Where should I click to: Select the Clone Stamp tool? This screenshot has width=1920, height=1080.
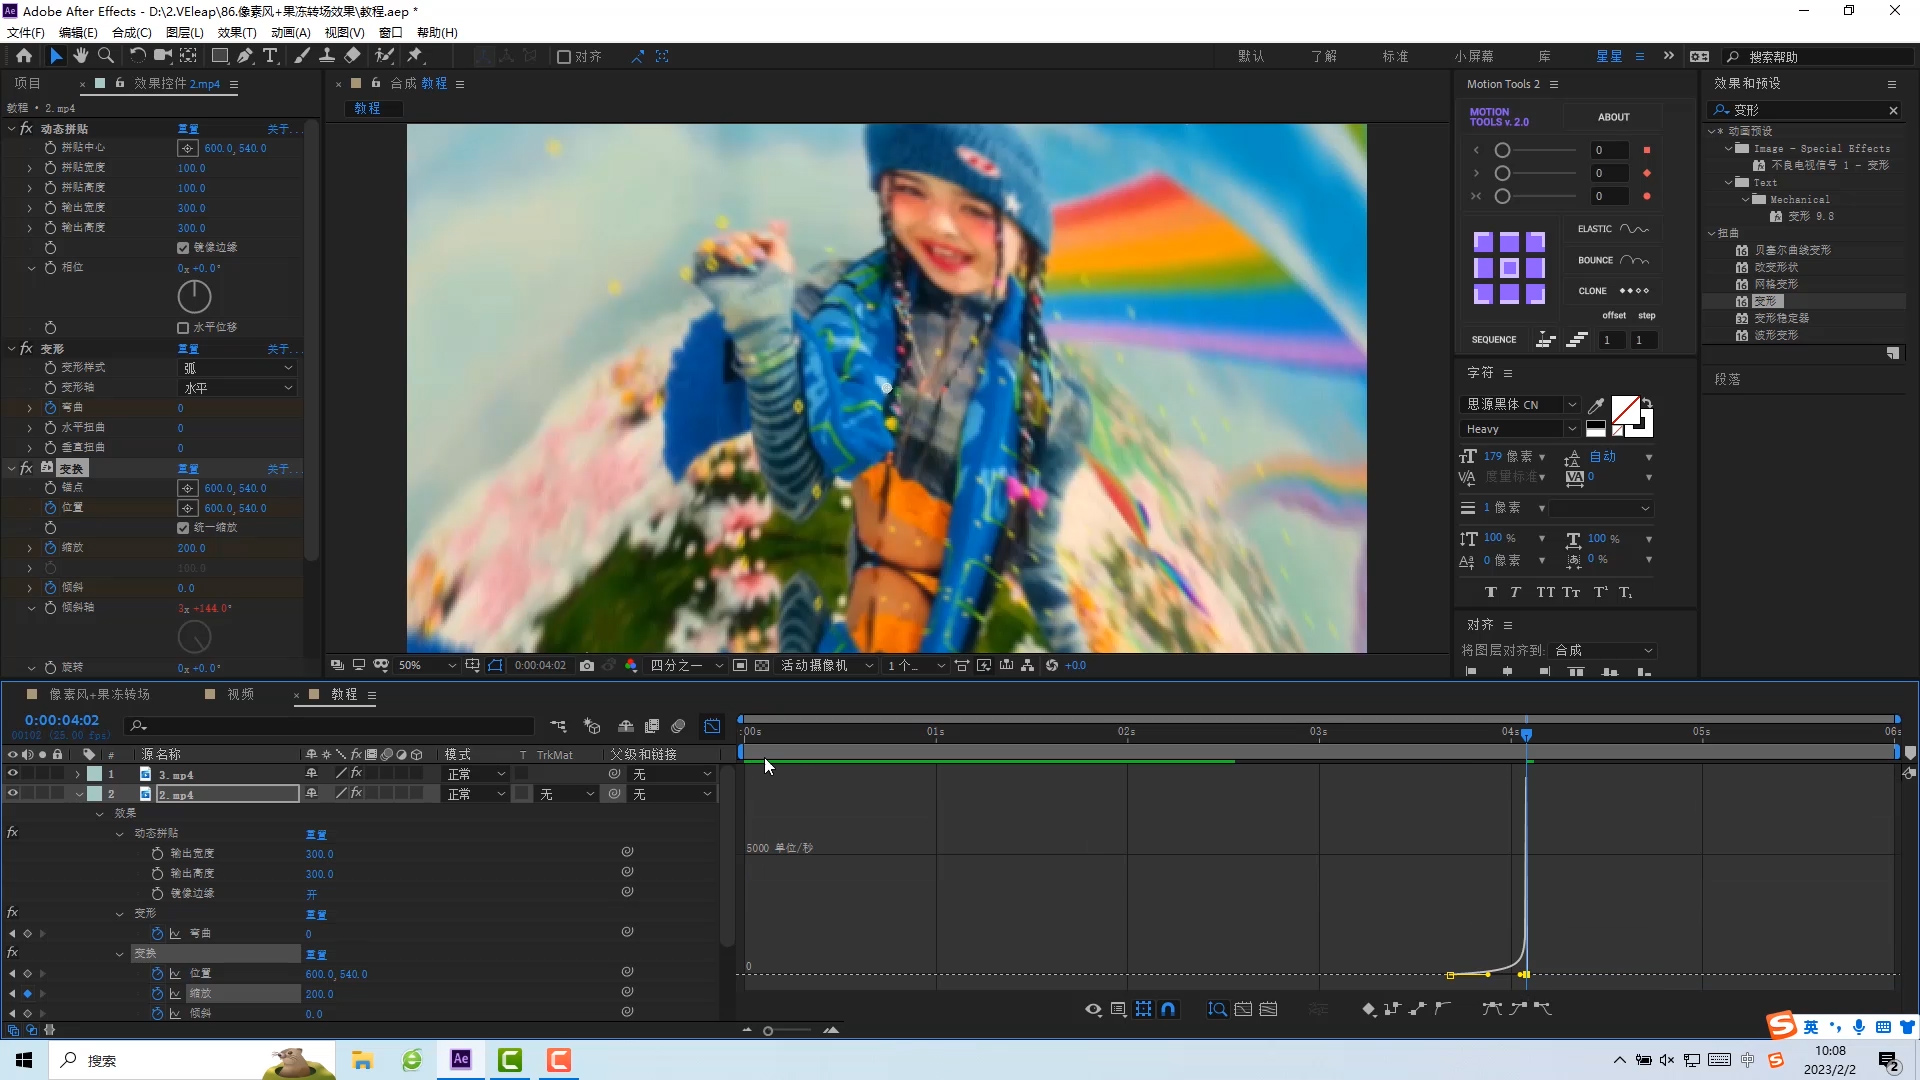tap(327, 56)
